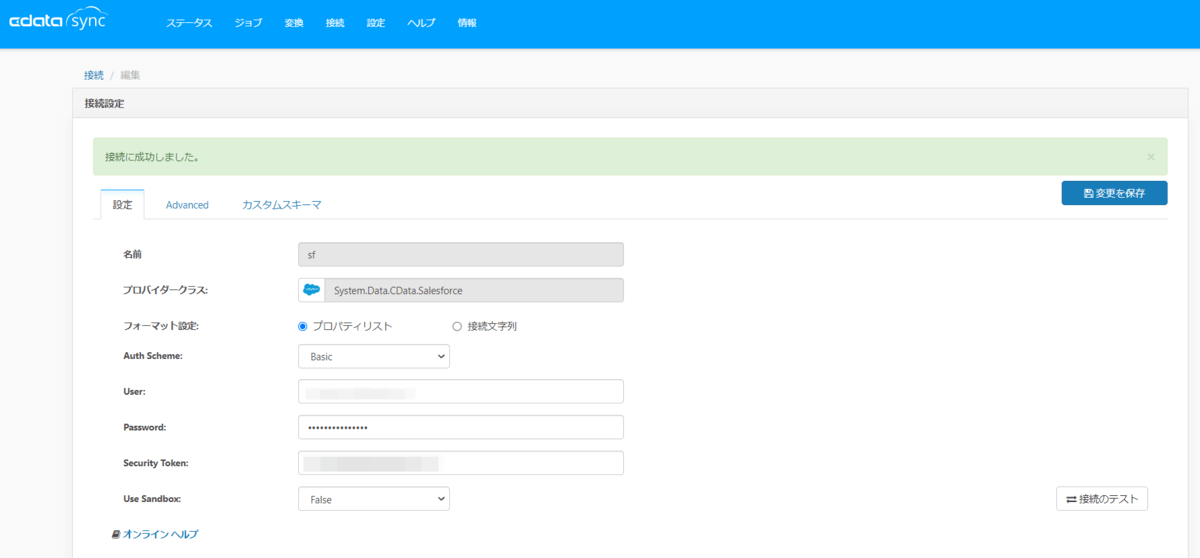Open the 設定 menu in the top bar

click(x=376, y=23)
